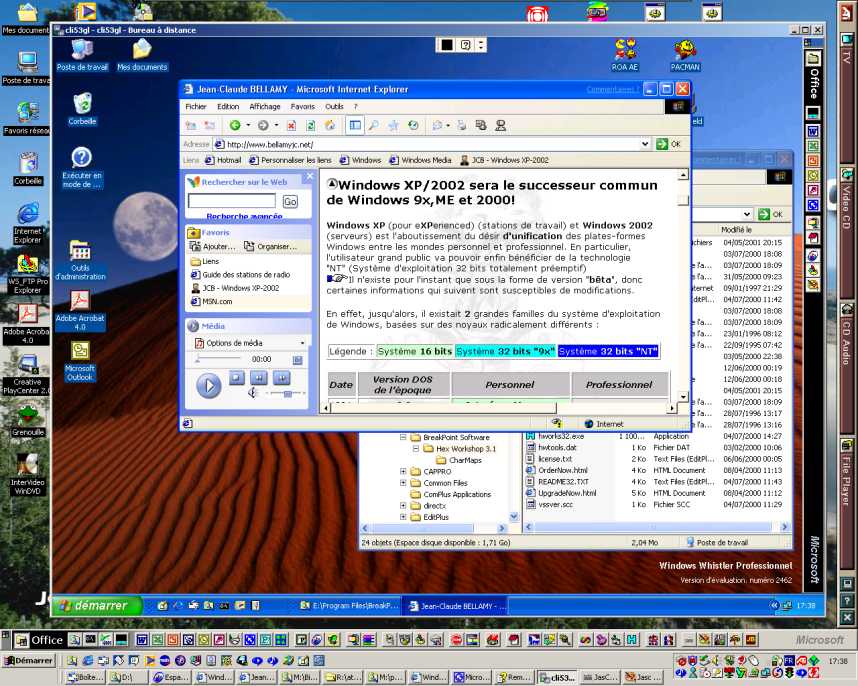Select the CharMaps folder in the Explorer tree
Viewport: 858px width, 686px height.
(x=459, y=461)
